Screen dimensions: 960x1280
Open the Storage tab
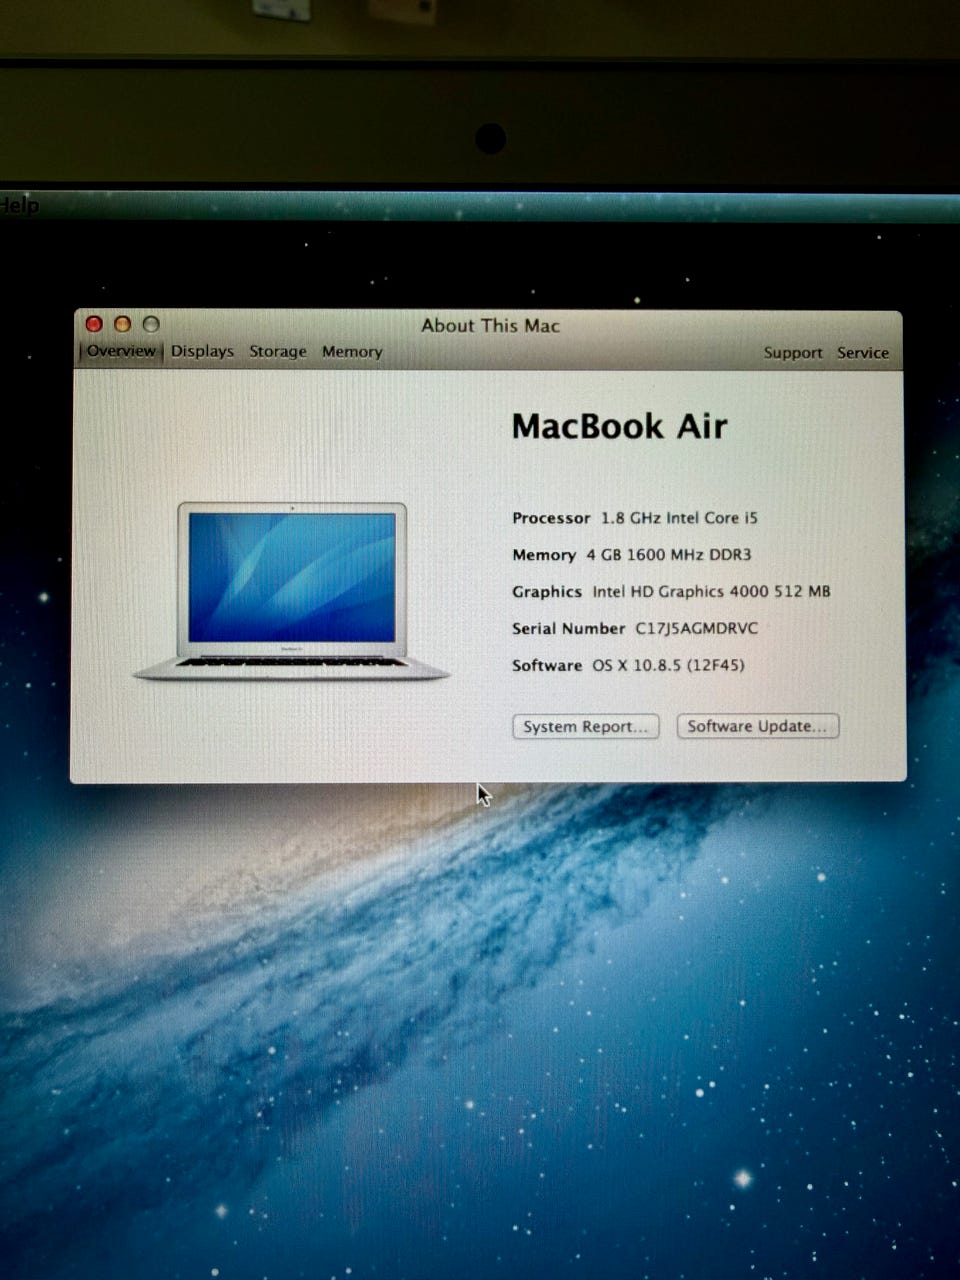tap(278, 351)
